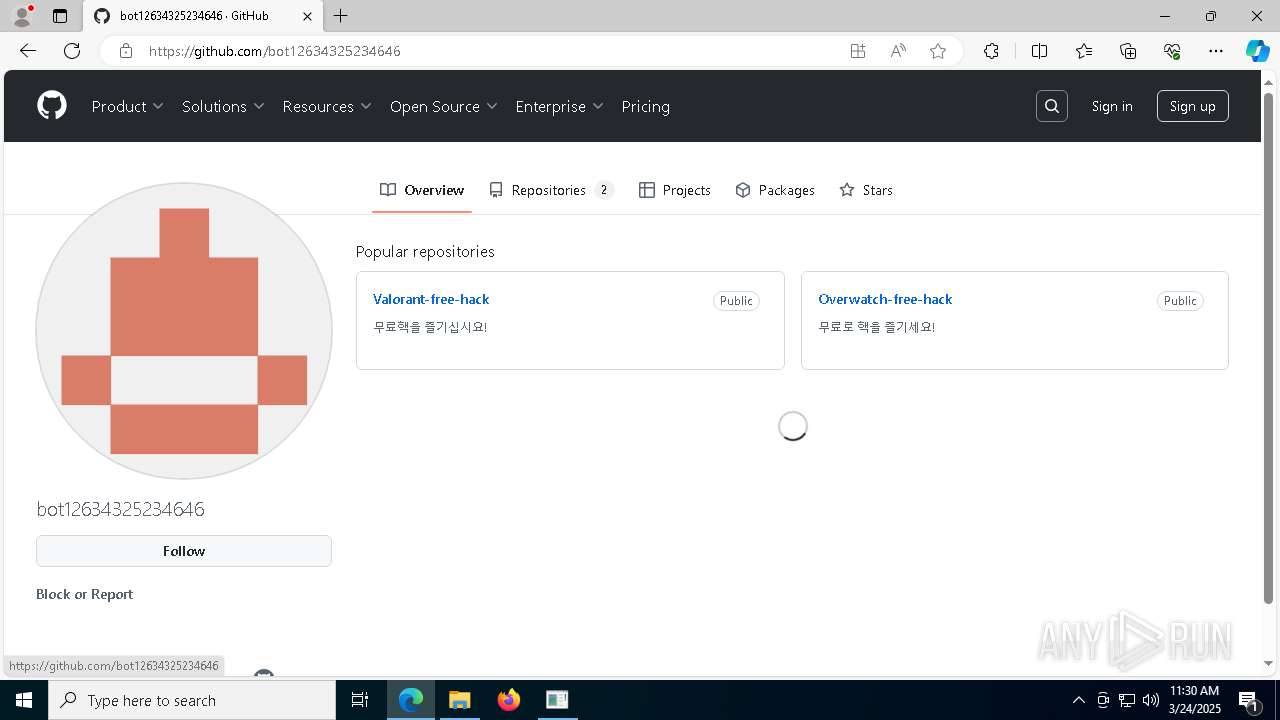The width and height of the screenshot is (1280, 720).
Task: Click the GitHub search magnifier icon
Action: [x=1051, y=106]
